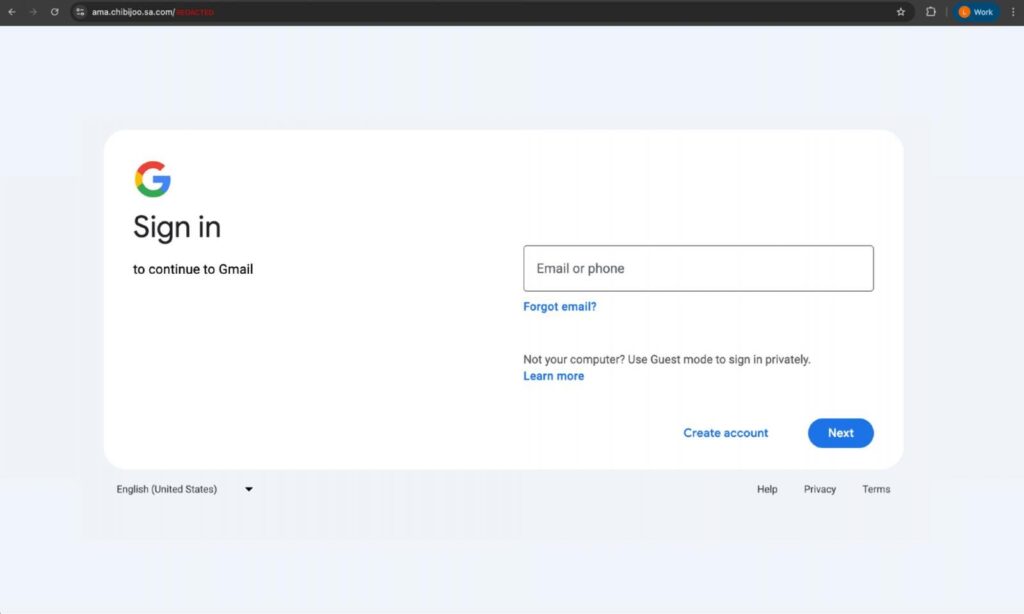1024x614 pixels.
Task: Open the Learn more link
Action: (553, 376)
